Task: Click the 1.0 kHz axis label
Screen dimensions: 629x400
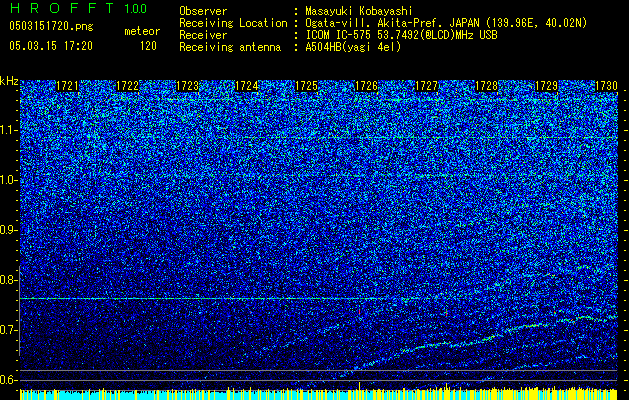Action: [x=8, y=180]
